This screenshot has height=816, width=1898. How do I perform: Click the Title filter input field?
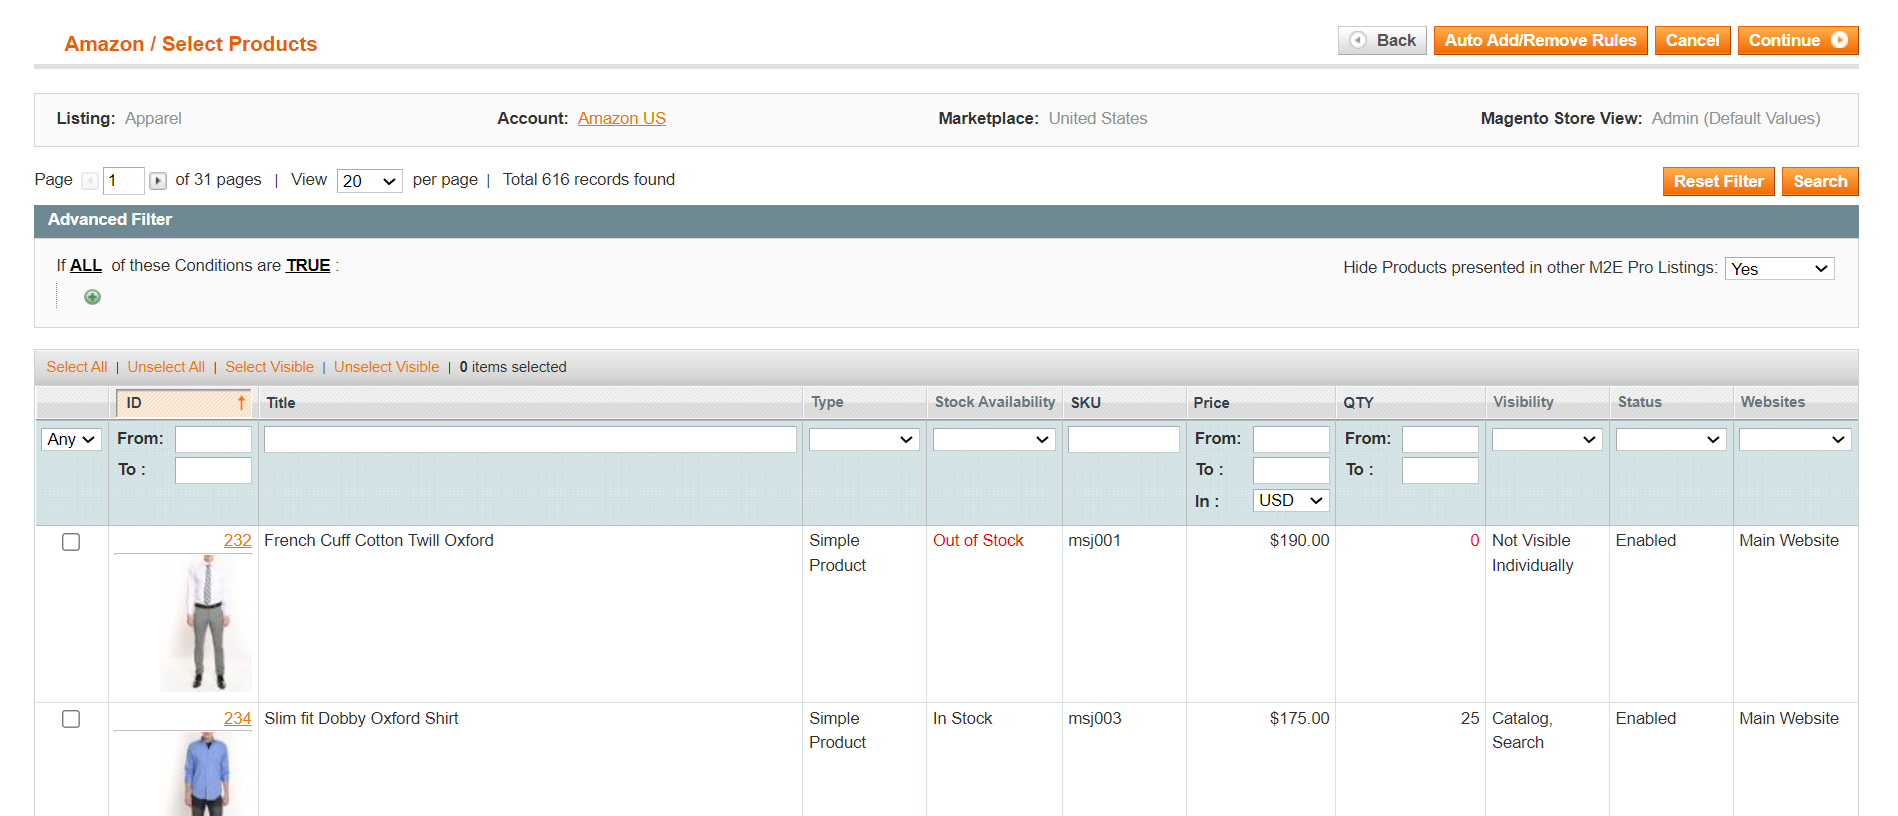pos(530,440)
